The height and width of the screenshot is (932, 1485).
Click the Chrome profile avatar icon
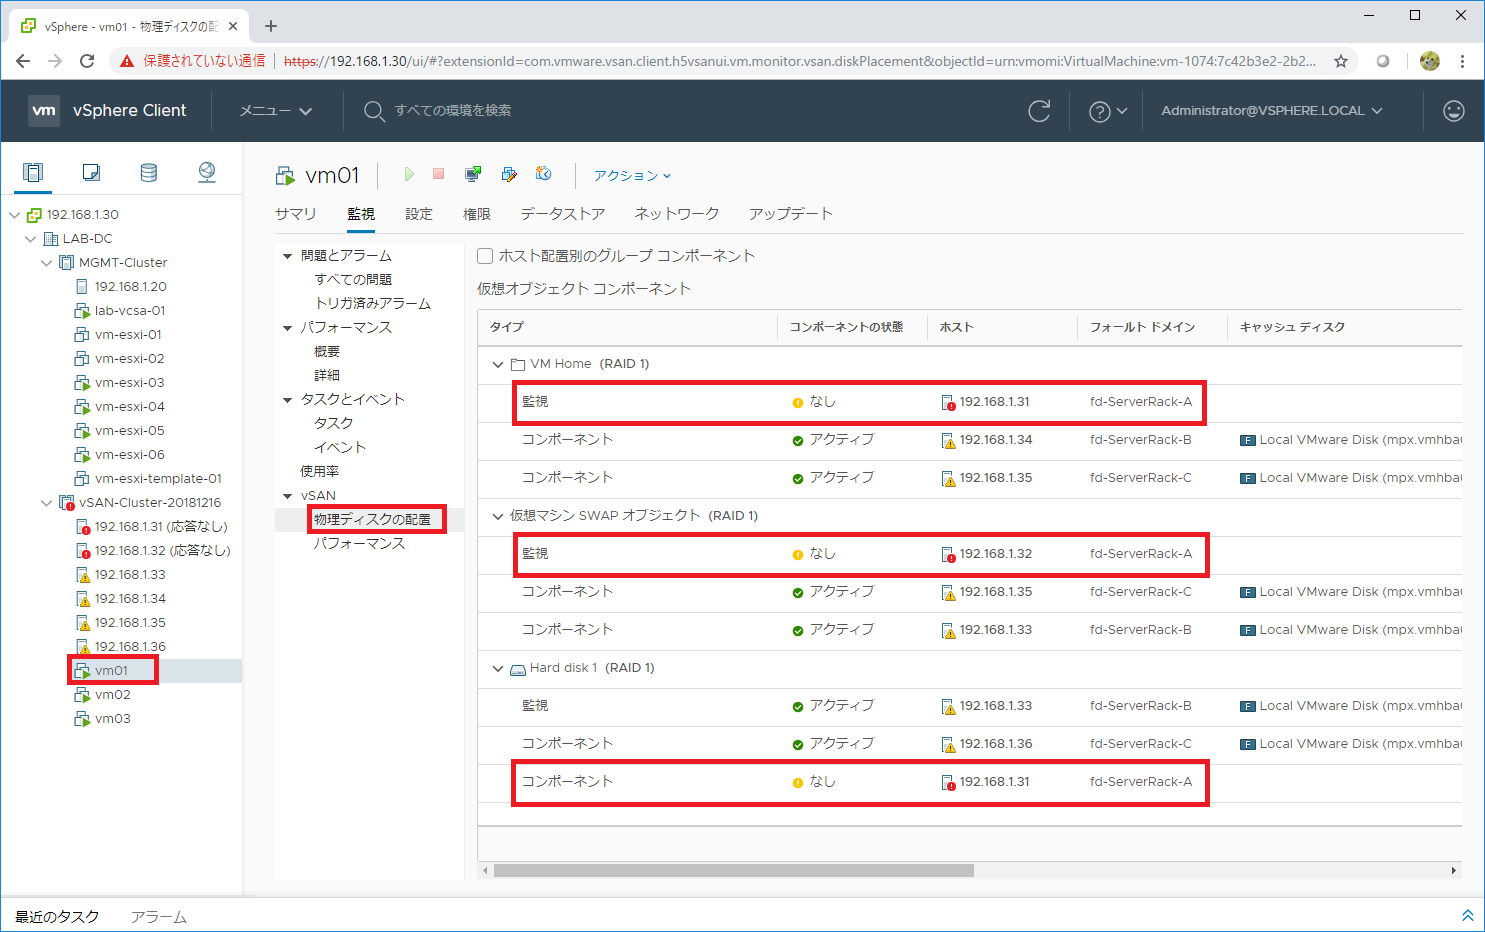click(1430, 61)
